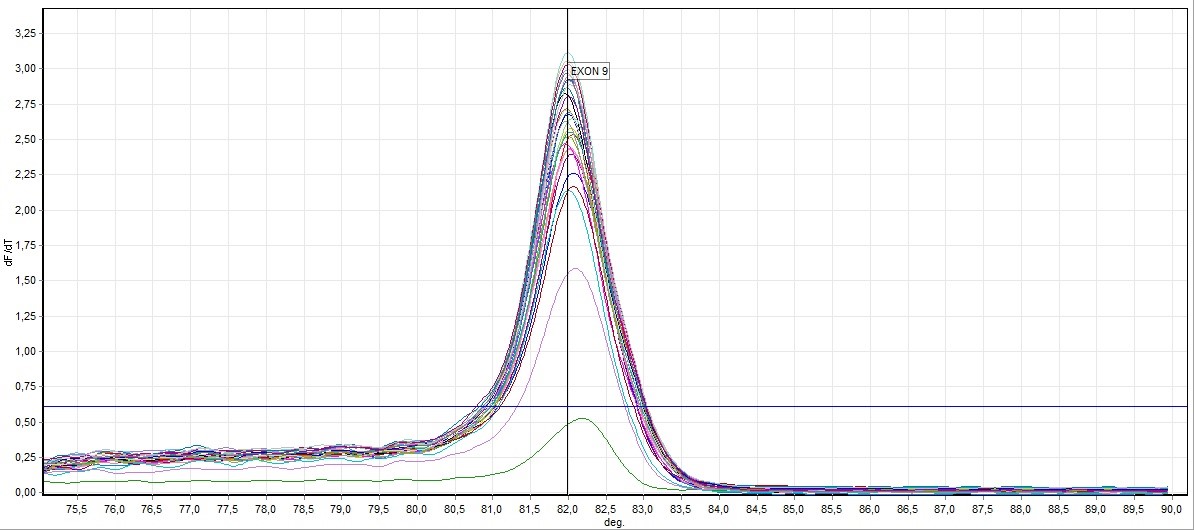Click the 82,0 x-axis tick label
1194x530 pixels.
[568, 509]
